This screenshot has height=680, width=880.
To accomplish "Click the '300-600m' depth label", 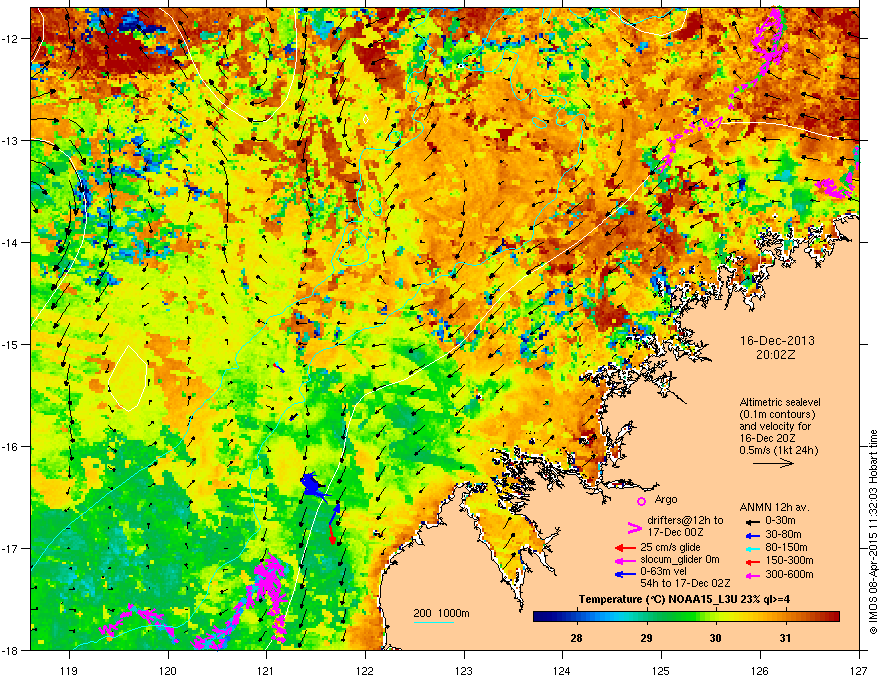I will pyautogui.click(x=789, y=574).
